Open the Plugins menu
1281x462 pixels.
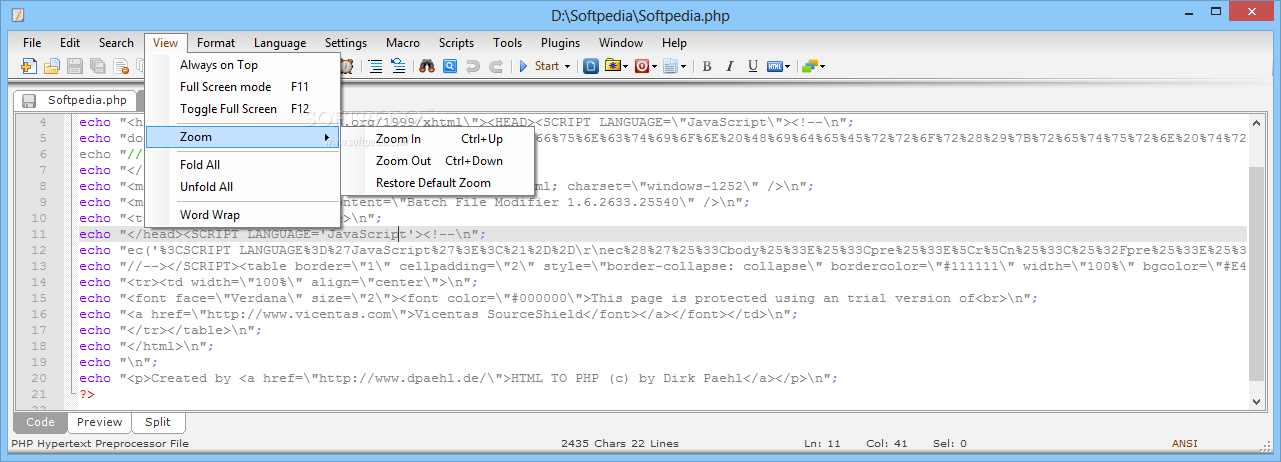click(560, 43)
